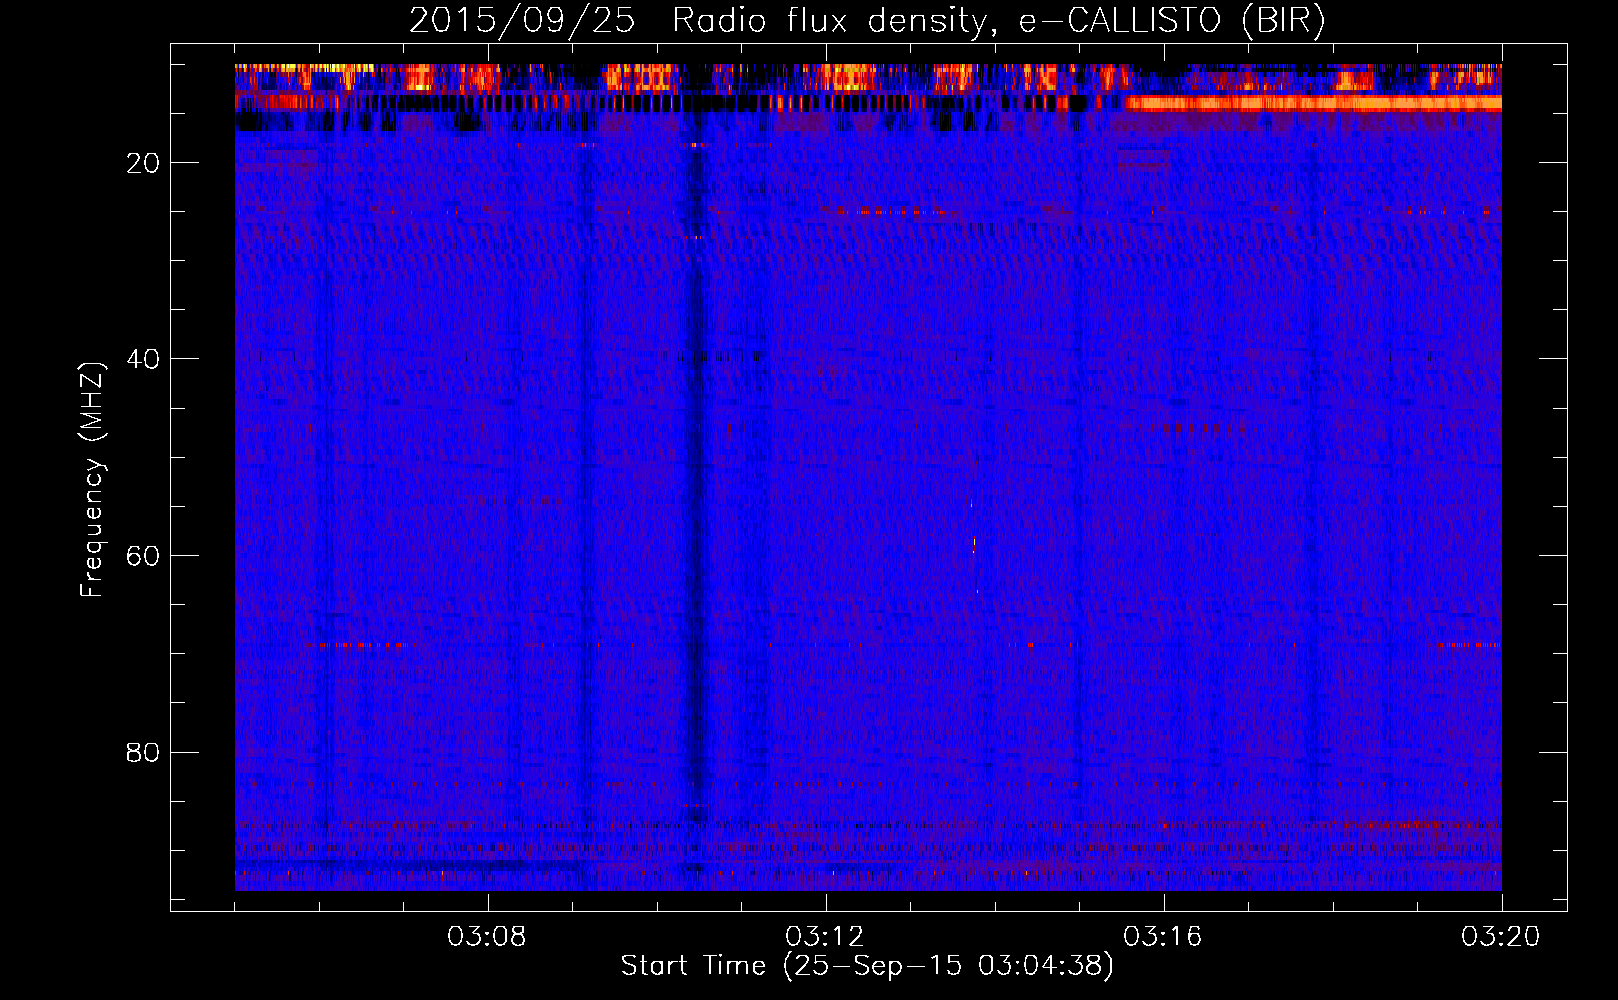Image resolution: width=1618 pixels, height=1000 pixels.
Task: Click the 'Frequency (MHZ)' axis label
Action: click(92, 480)
